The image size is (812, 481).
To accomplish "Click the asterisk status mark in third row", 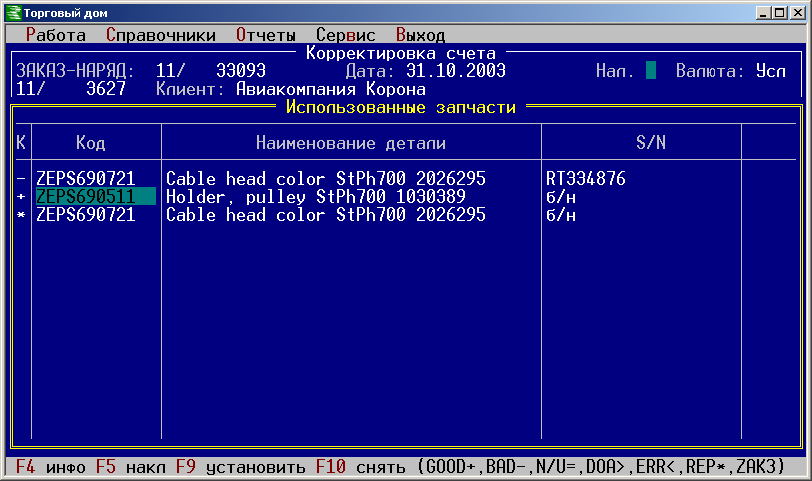I will 21,214.
